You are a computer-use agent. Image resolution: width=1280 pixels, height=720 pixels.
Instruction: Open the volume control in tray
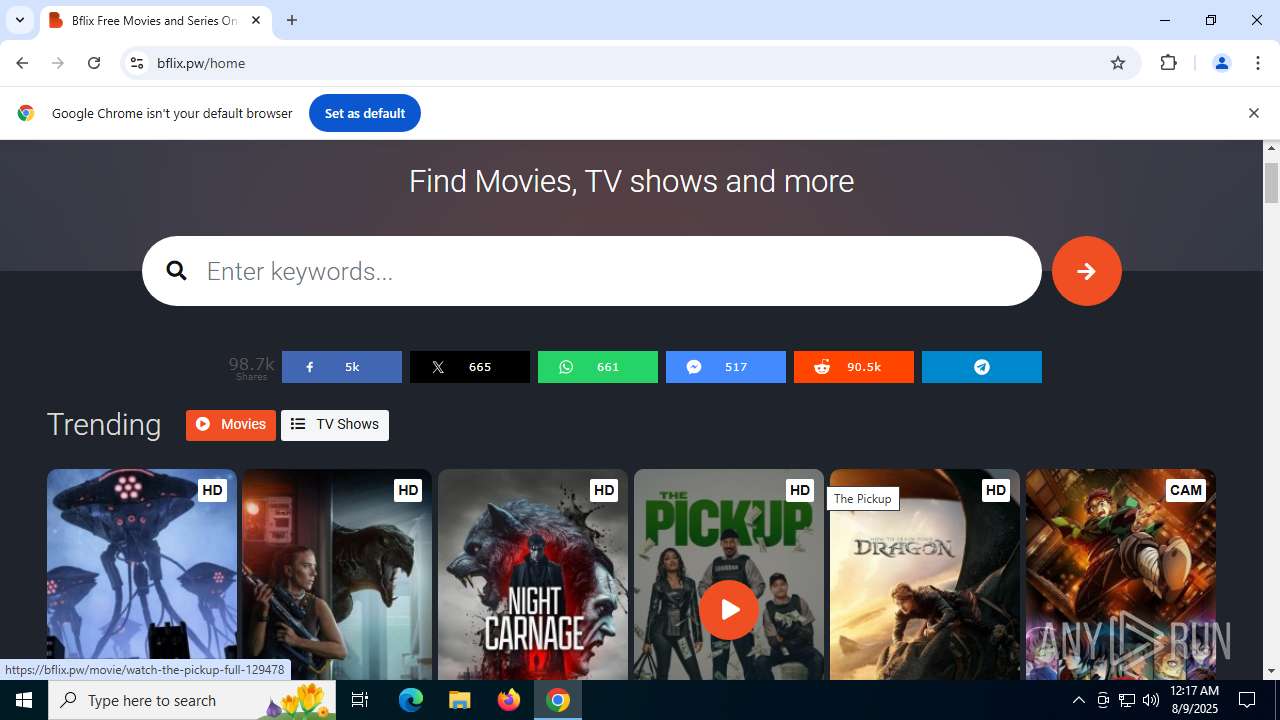[x=1151, y=700]
